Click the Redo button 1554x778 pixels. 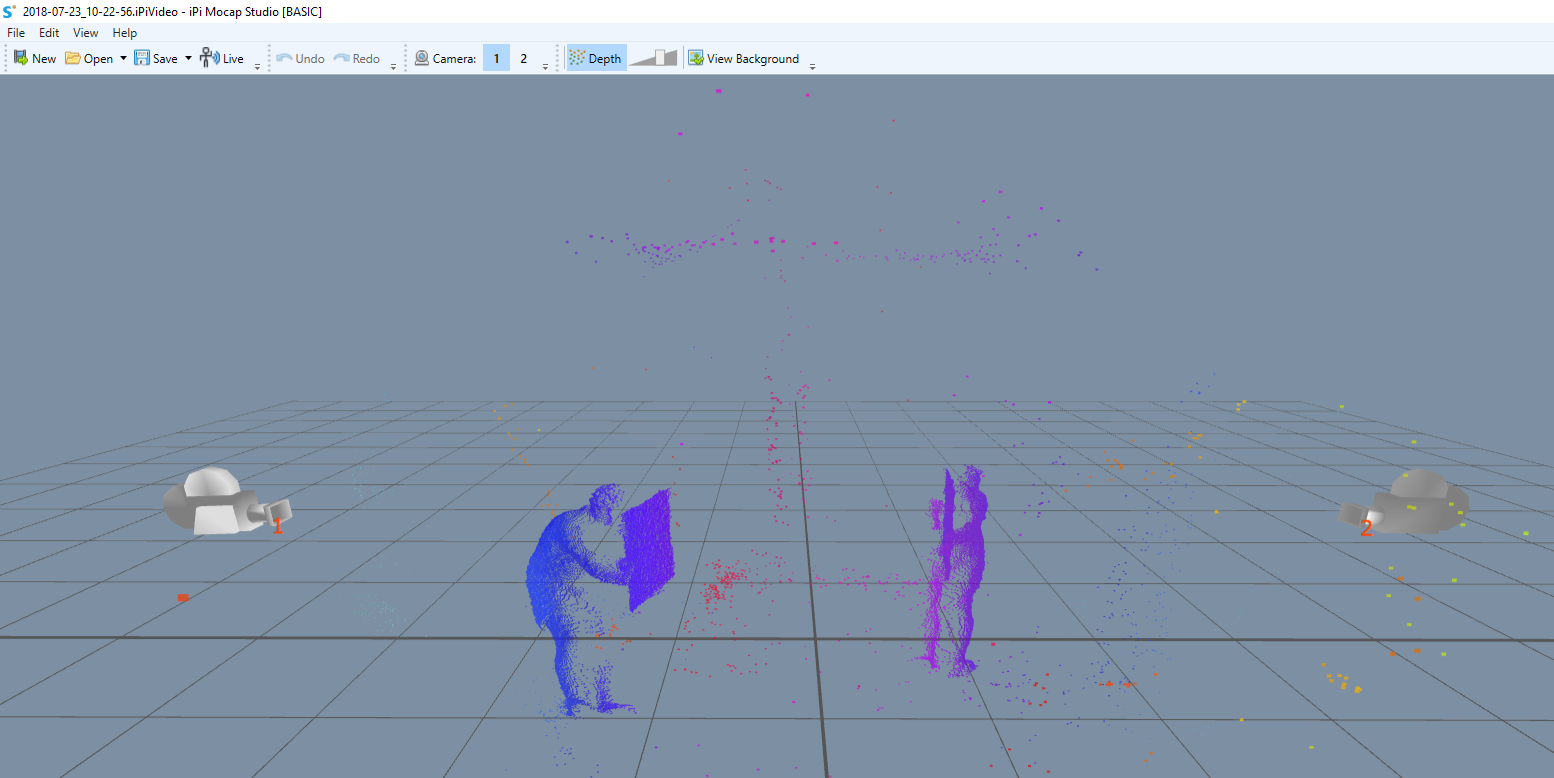point(357,58)
